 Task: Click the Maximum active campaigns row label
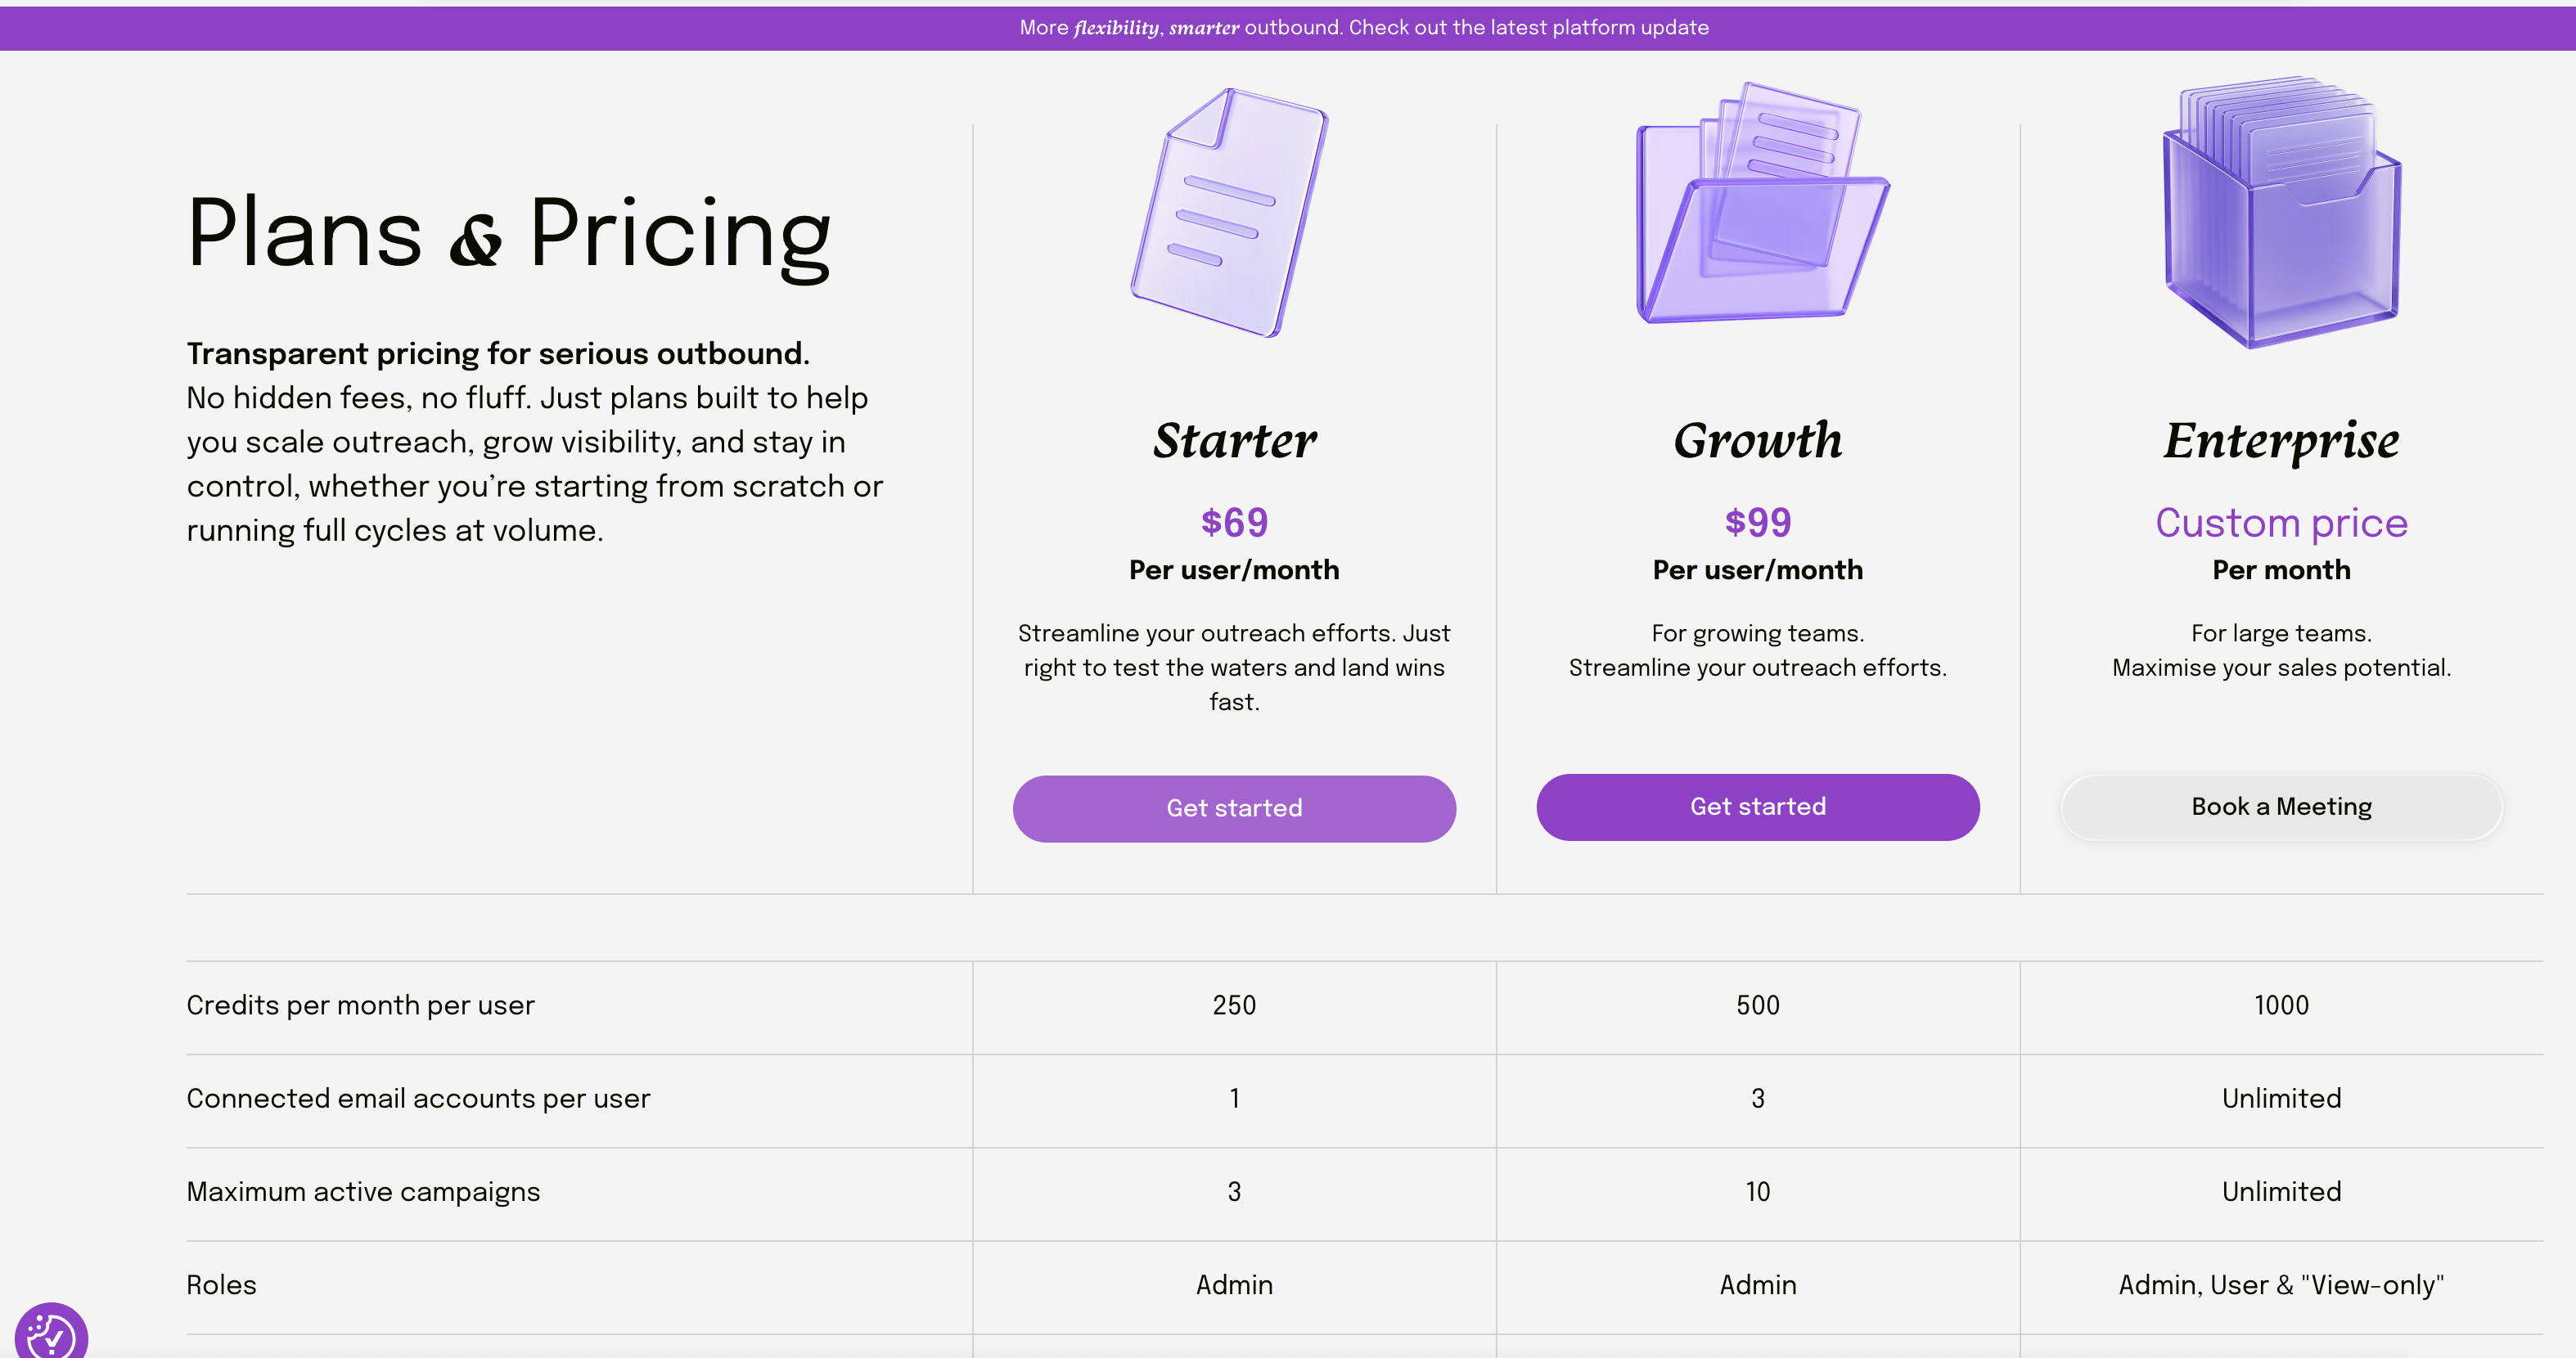pos(363,1192)
